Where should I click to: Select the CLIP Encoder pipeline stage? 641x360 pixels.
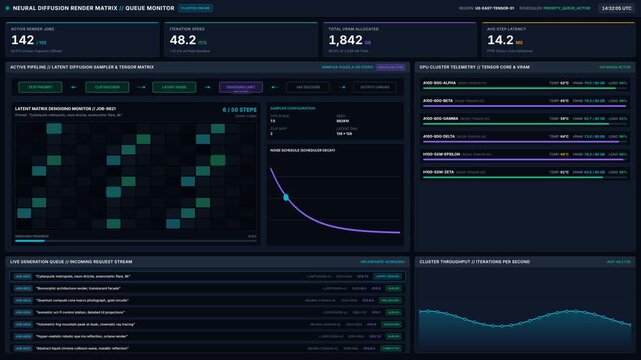107,87
